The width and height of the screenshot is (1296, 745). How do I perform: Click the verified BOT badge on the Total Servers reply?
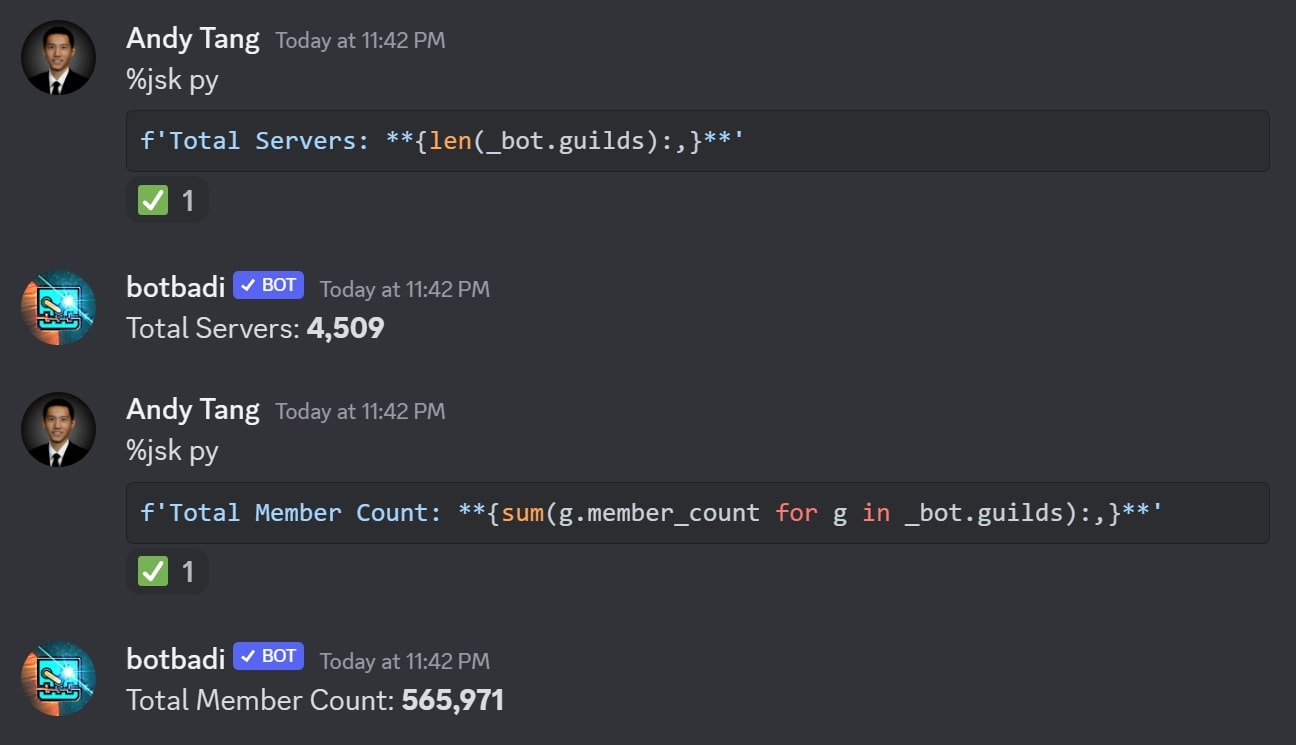pos(268,286)
